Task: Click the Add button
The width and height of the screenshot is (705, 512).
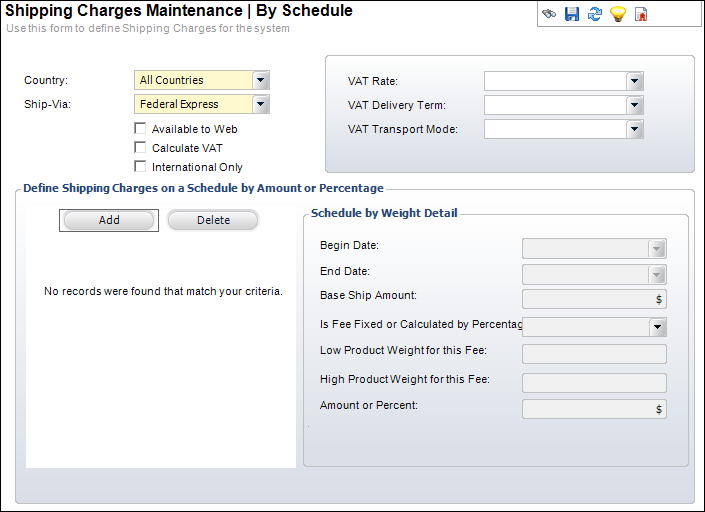Action: (x=109, y=220)
